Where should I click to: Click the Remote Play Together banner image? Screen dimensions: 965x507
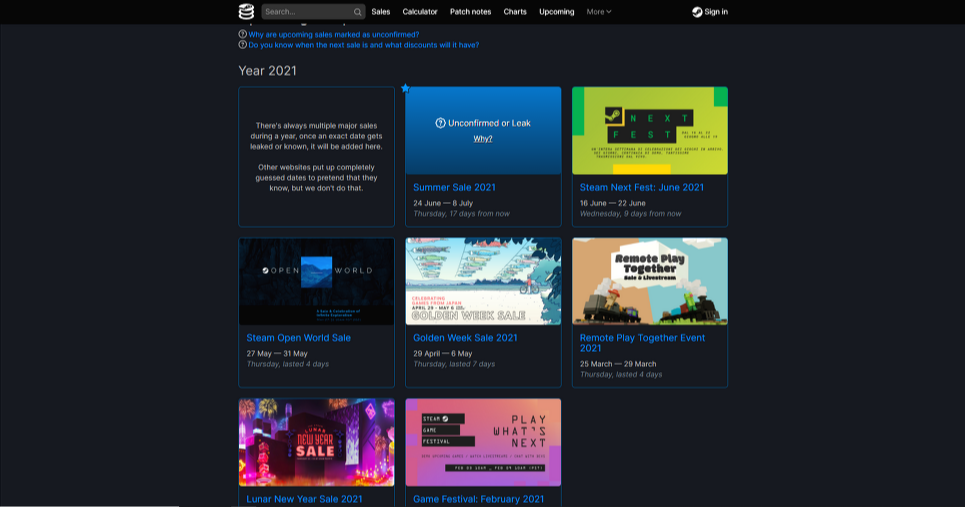(650, 281)
